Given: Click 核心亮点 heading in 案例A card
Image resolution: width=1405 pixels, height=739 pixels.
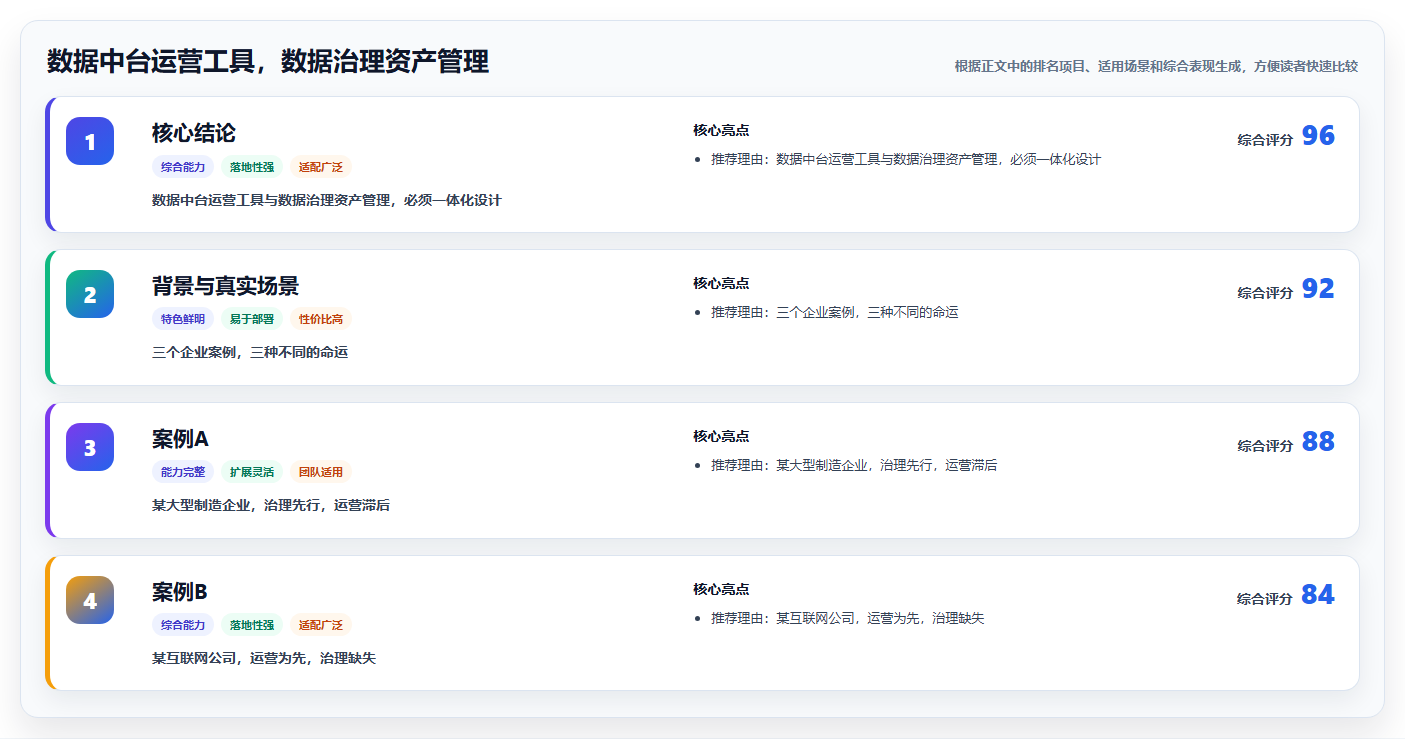Looking at the screenshot, I should [x=721, y=437].
